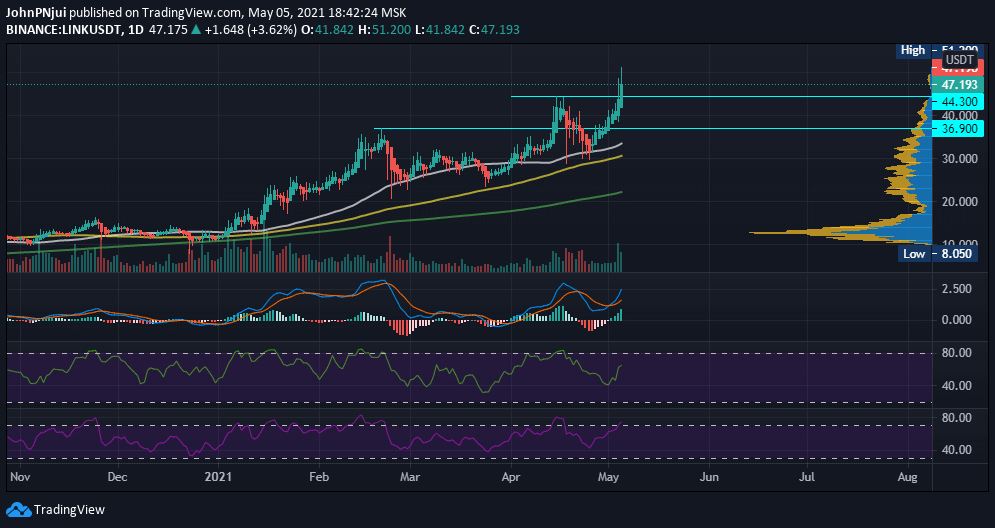
Task: Click the green 47.193 current price tag
Action: coord(957,85)
